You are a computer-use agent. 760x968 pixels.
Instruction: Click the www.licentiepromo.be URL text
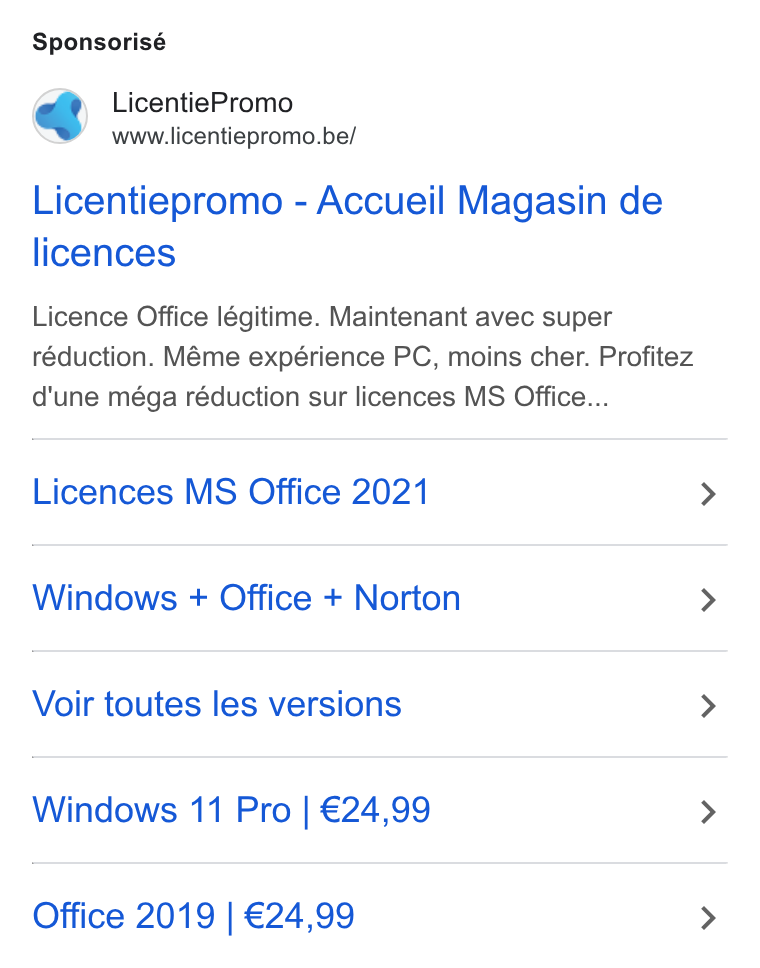coord(234,136)
